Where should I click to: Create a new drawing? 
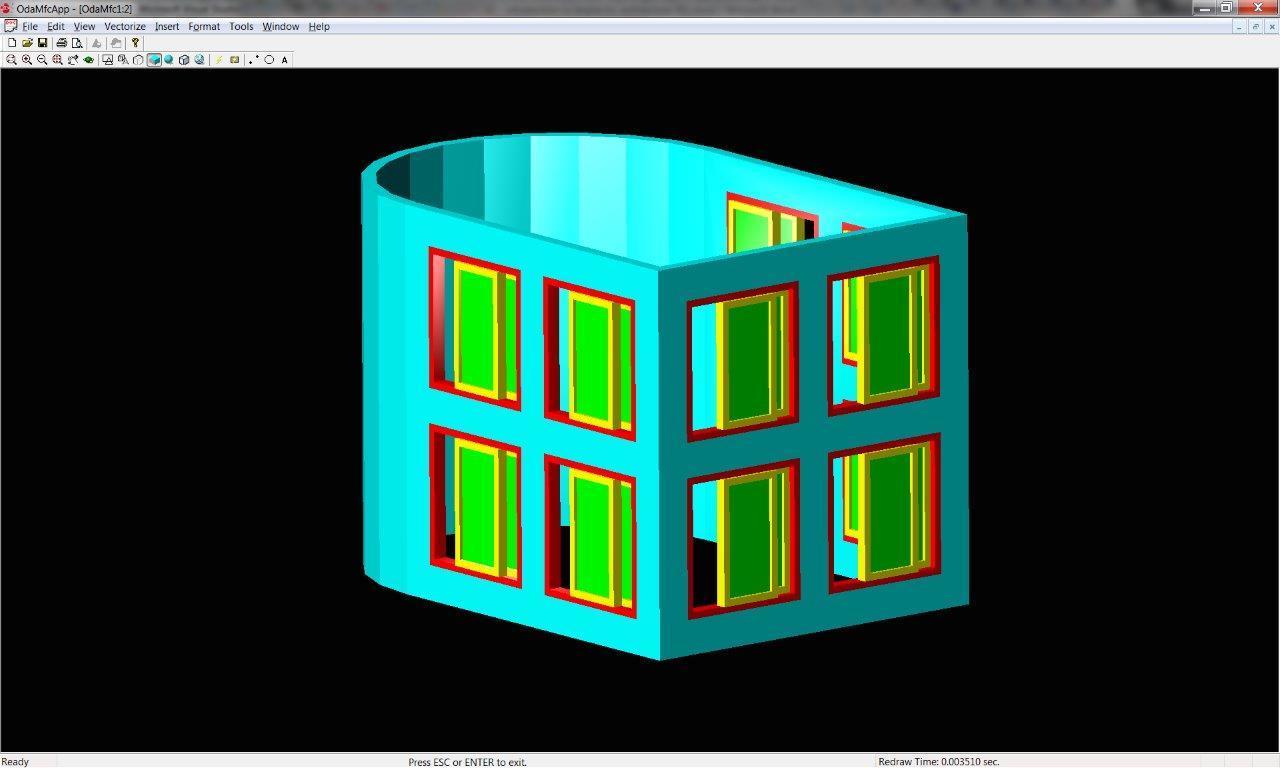click(11, 43)
